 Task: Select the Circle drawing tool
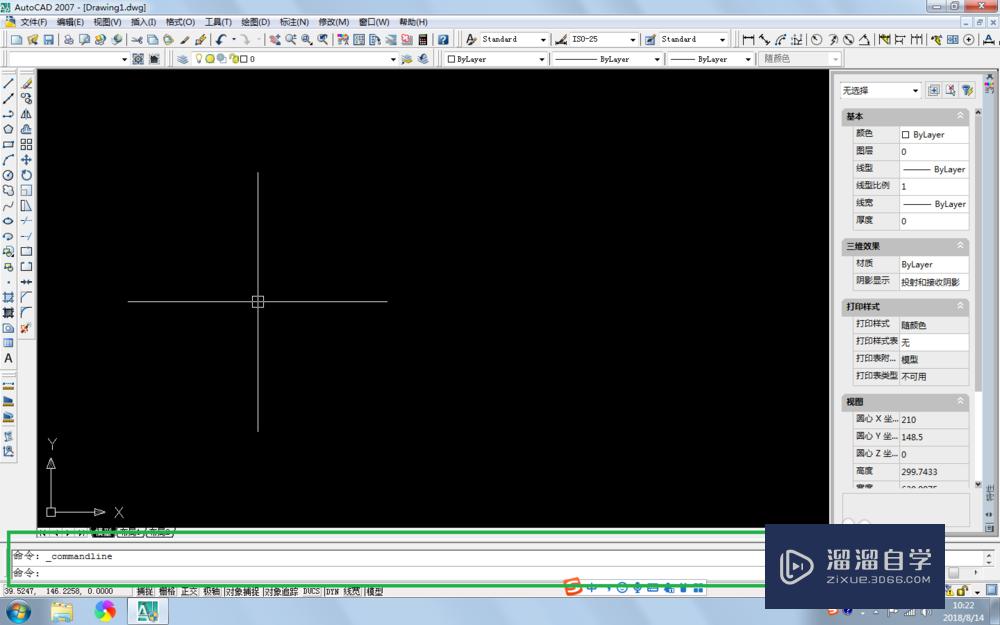(x=8, y=175)
